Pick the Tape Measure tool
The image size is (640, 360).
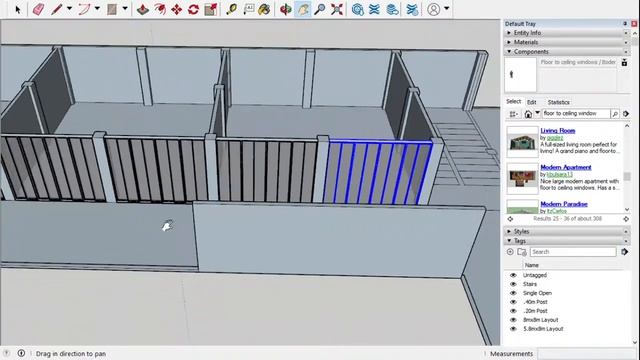point(231,9)
